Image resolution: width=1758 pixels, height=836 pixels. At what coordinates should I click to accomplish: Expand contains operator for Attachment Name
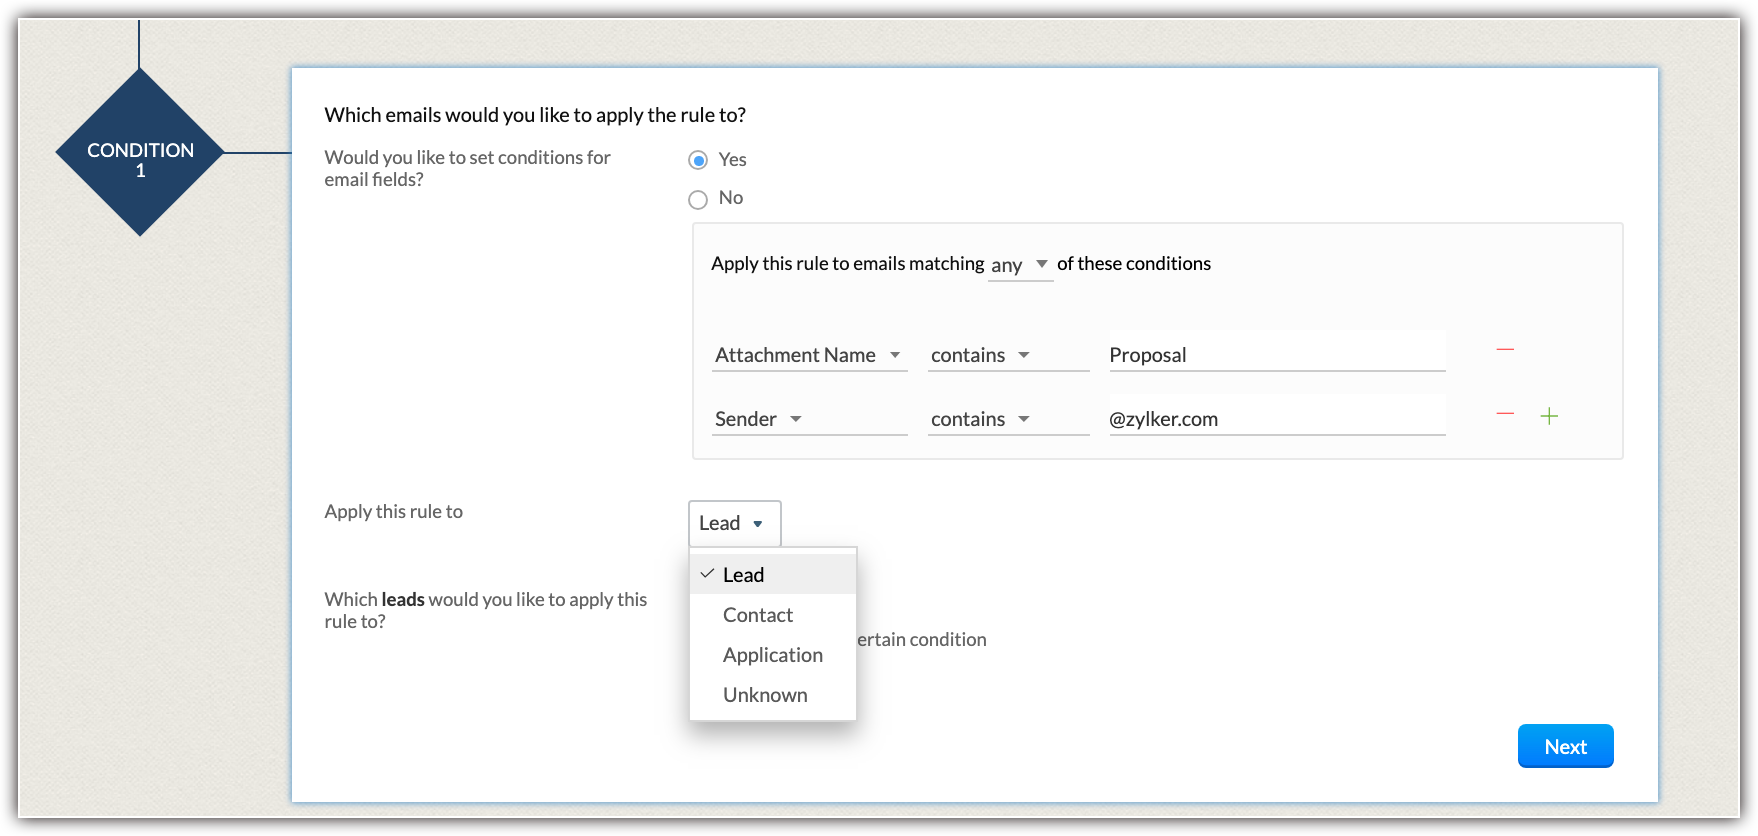click(1008, 355)
